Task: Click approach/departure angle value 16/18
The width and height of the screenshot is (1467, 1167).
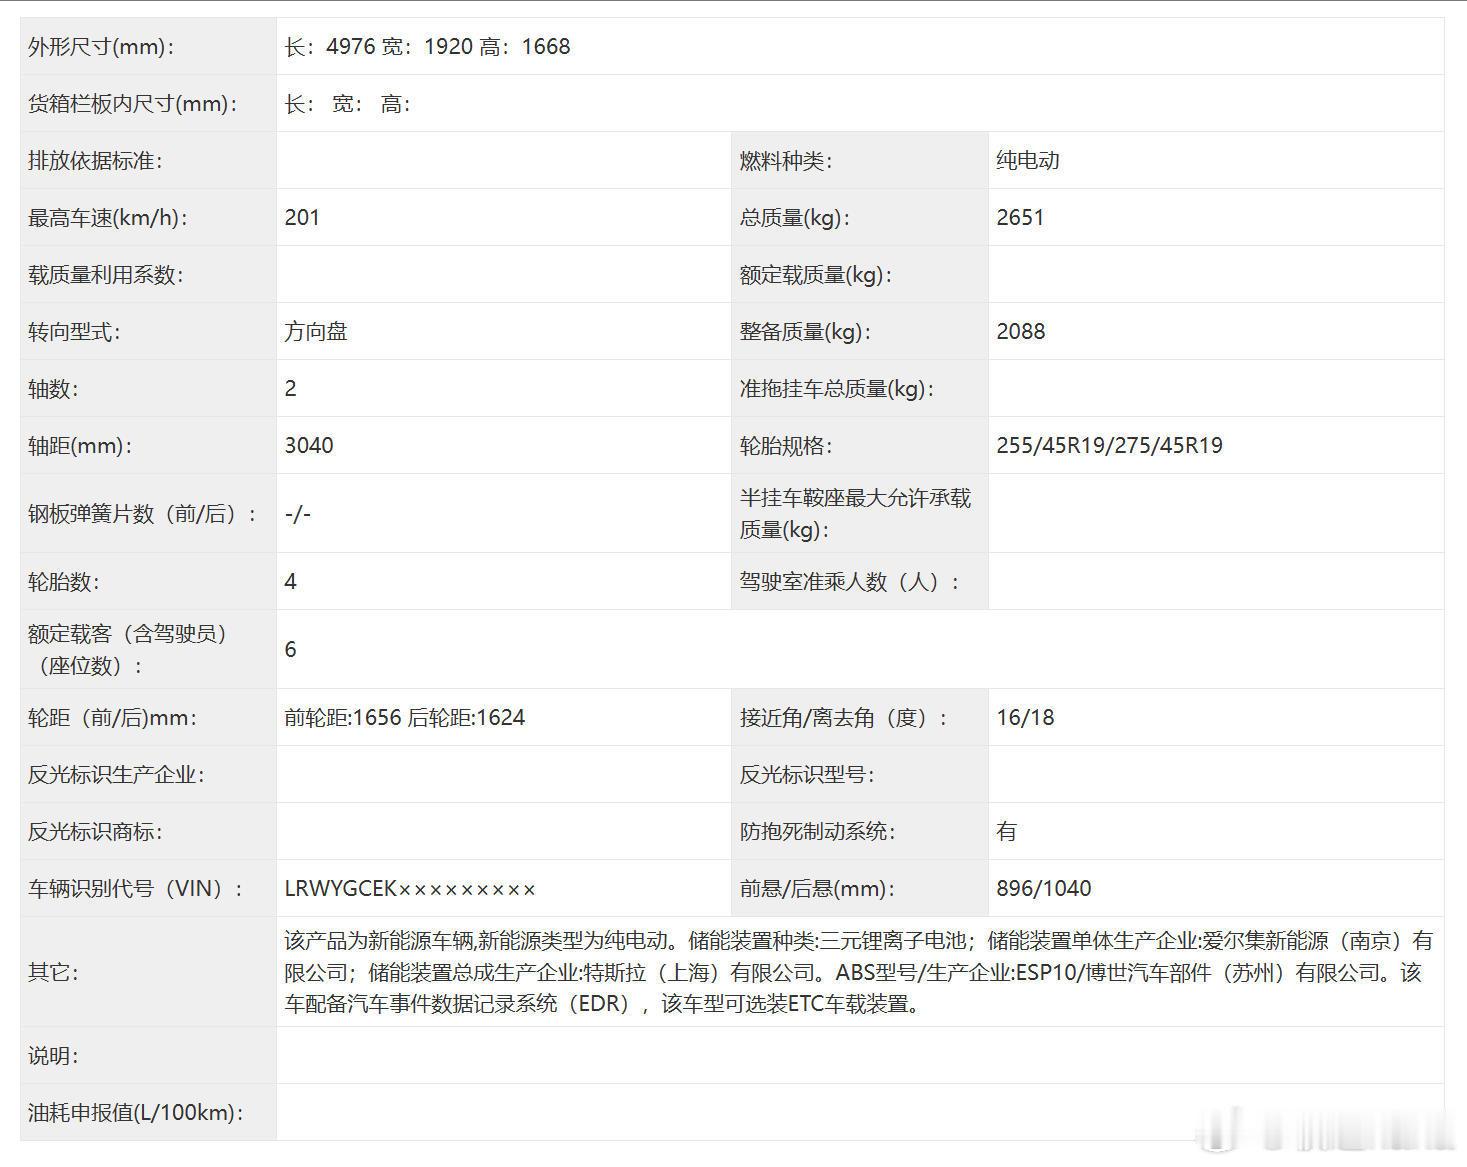Action: tap(1025, 717)
